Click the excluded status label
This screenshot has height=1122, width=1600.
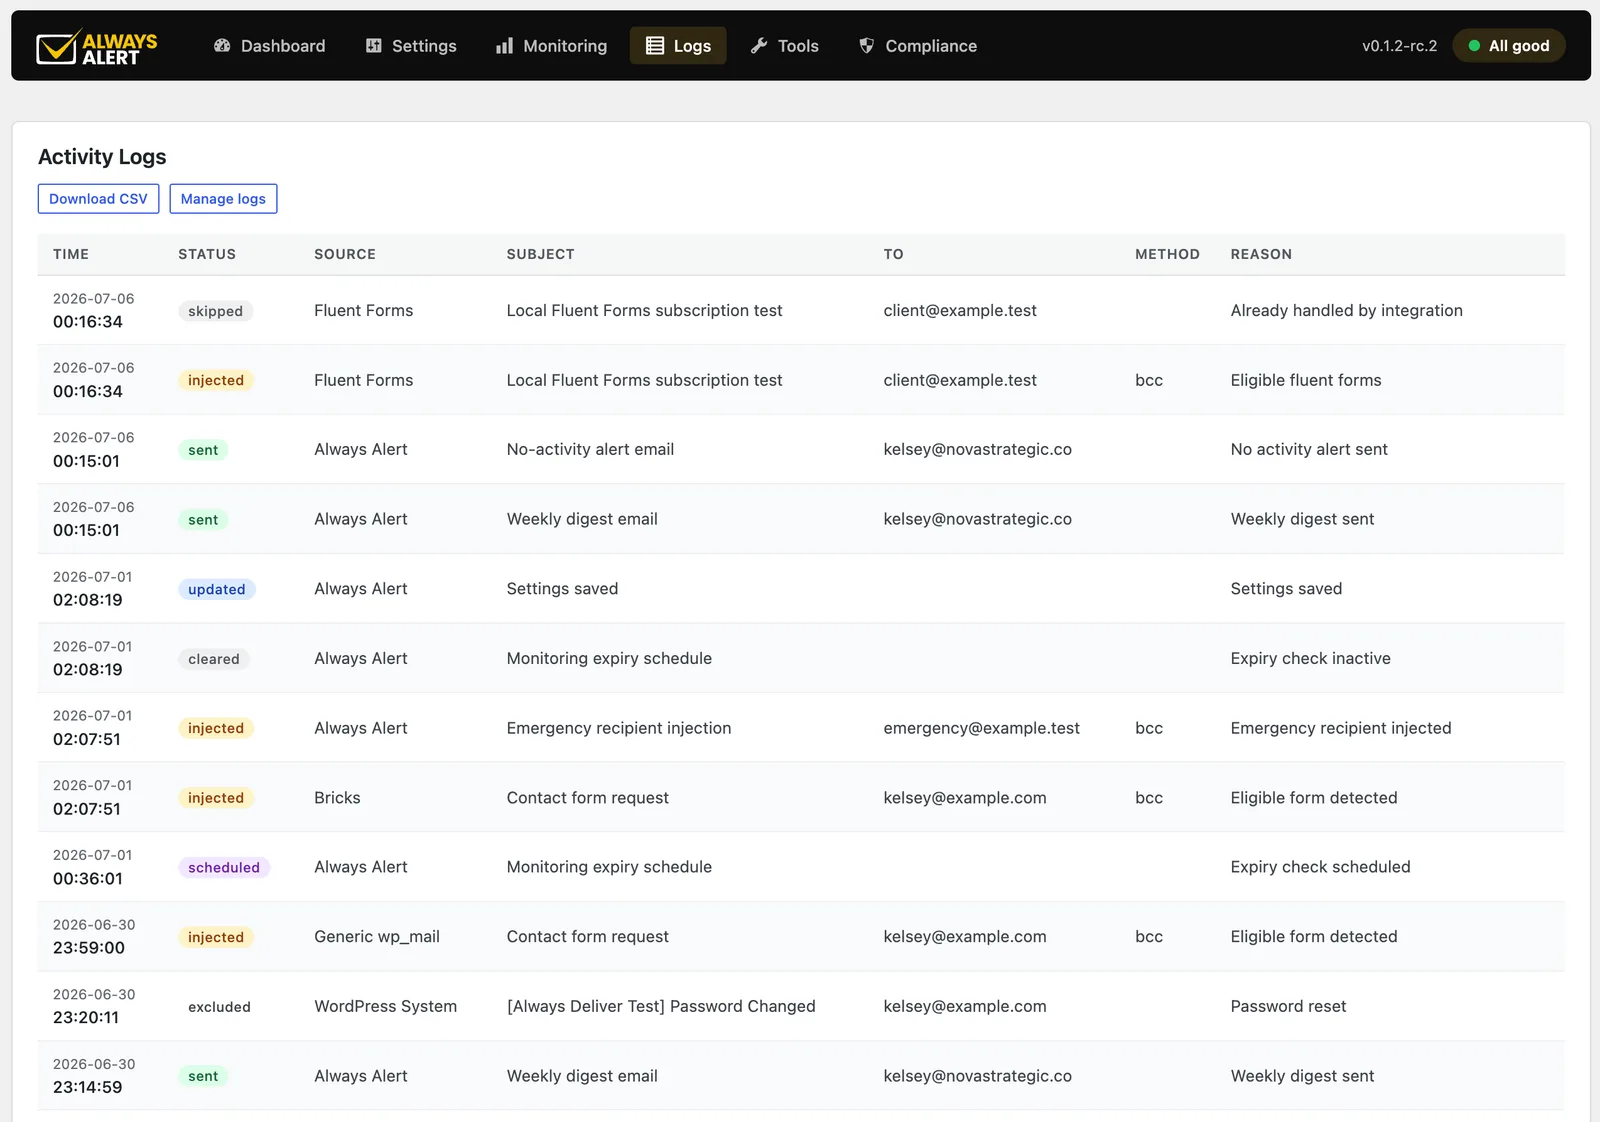[x=219, y=1007]
